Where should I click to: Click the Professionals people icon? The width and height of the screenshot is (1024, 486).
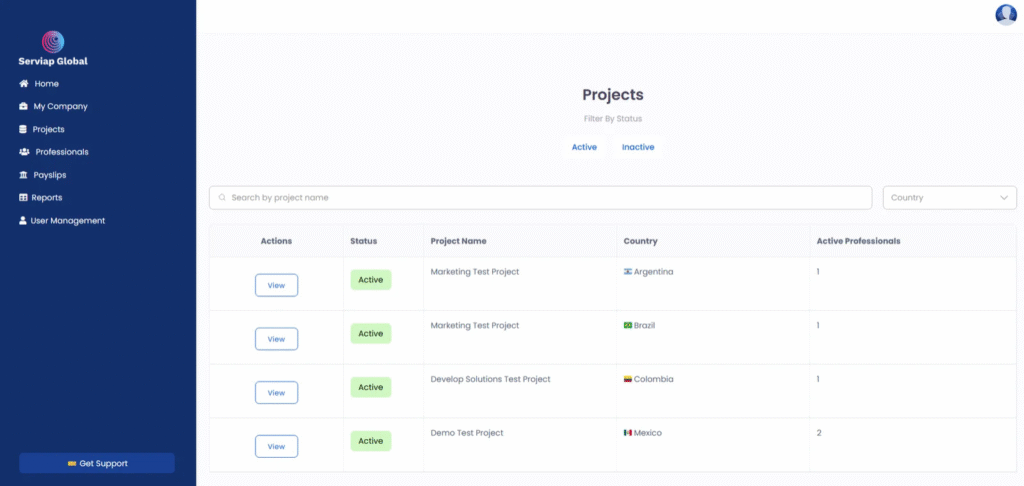pyautogui.click(x=25, y=152)
